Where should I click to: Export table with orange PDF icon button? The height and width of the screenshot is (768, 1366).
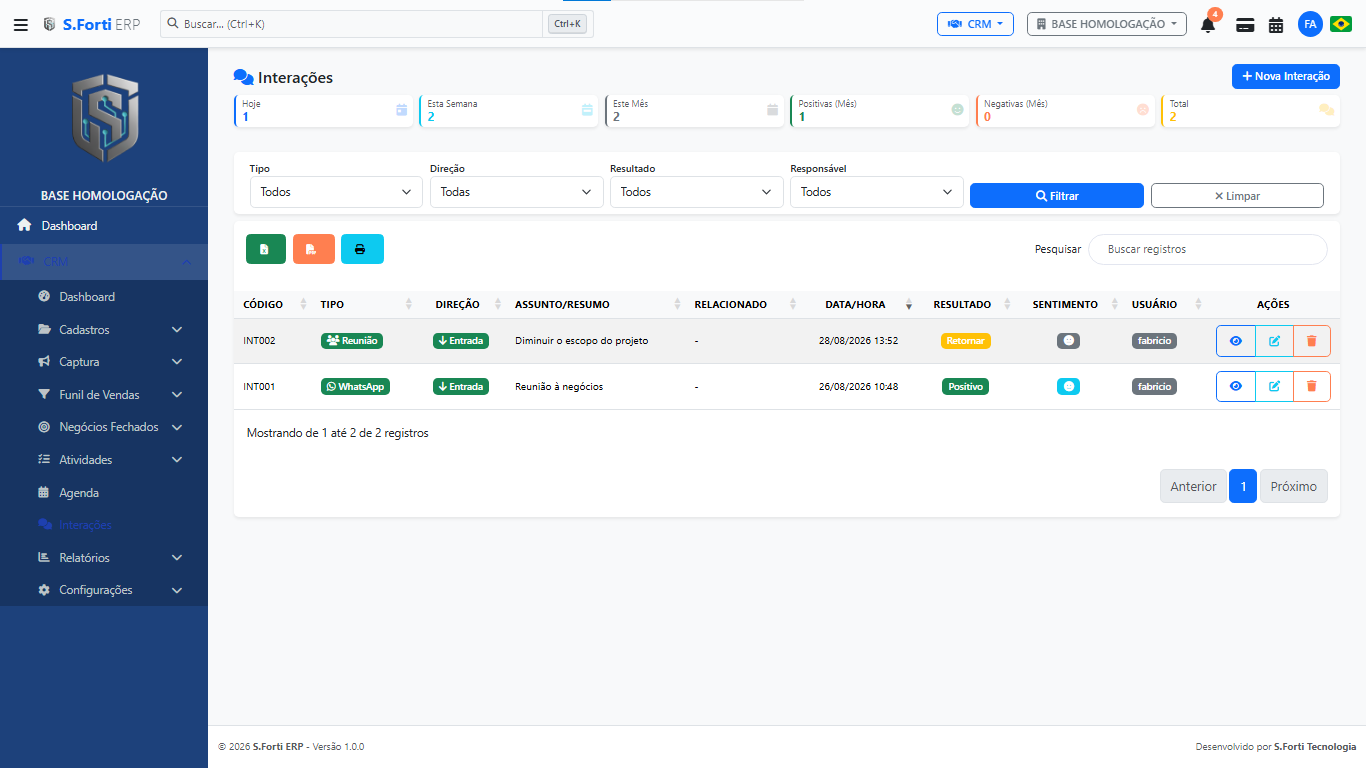[x=314, y=249]
